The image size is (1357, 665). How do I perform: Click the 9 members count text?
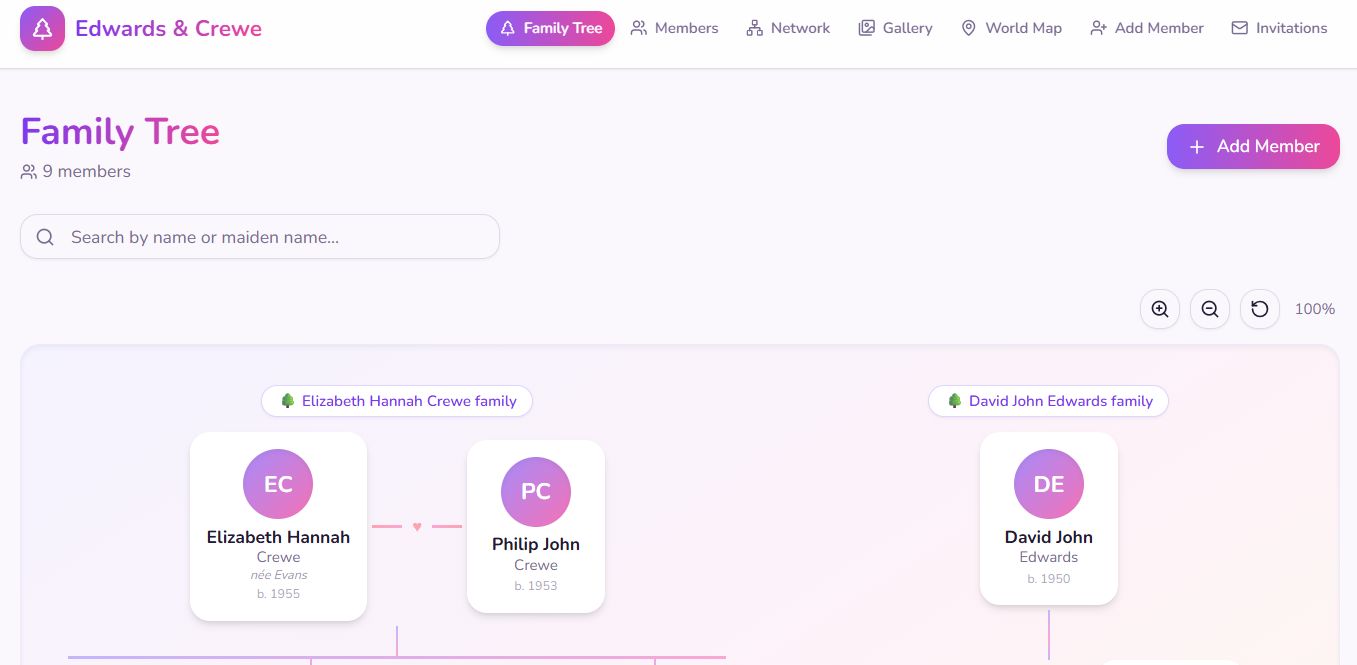[87, 171]
